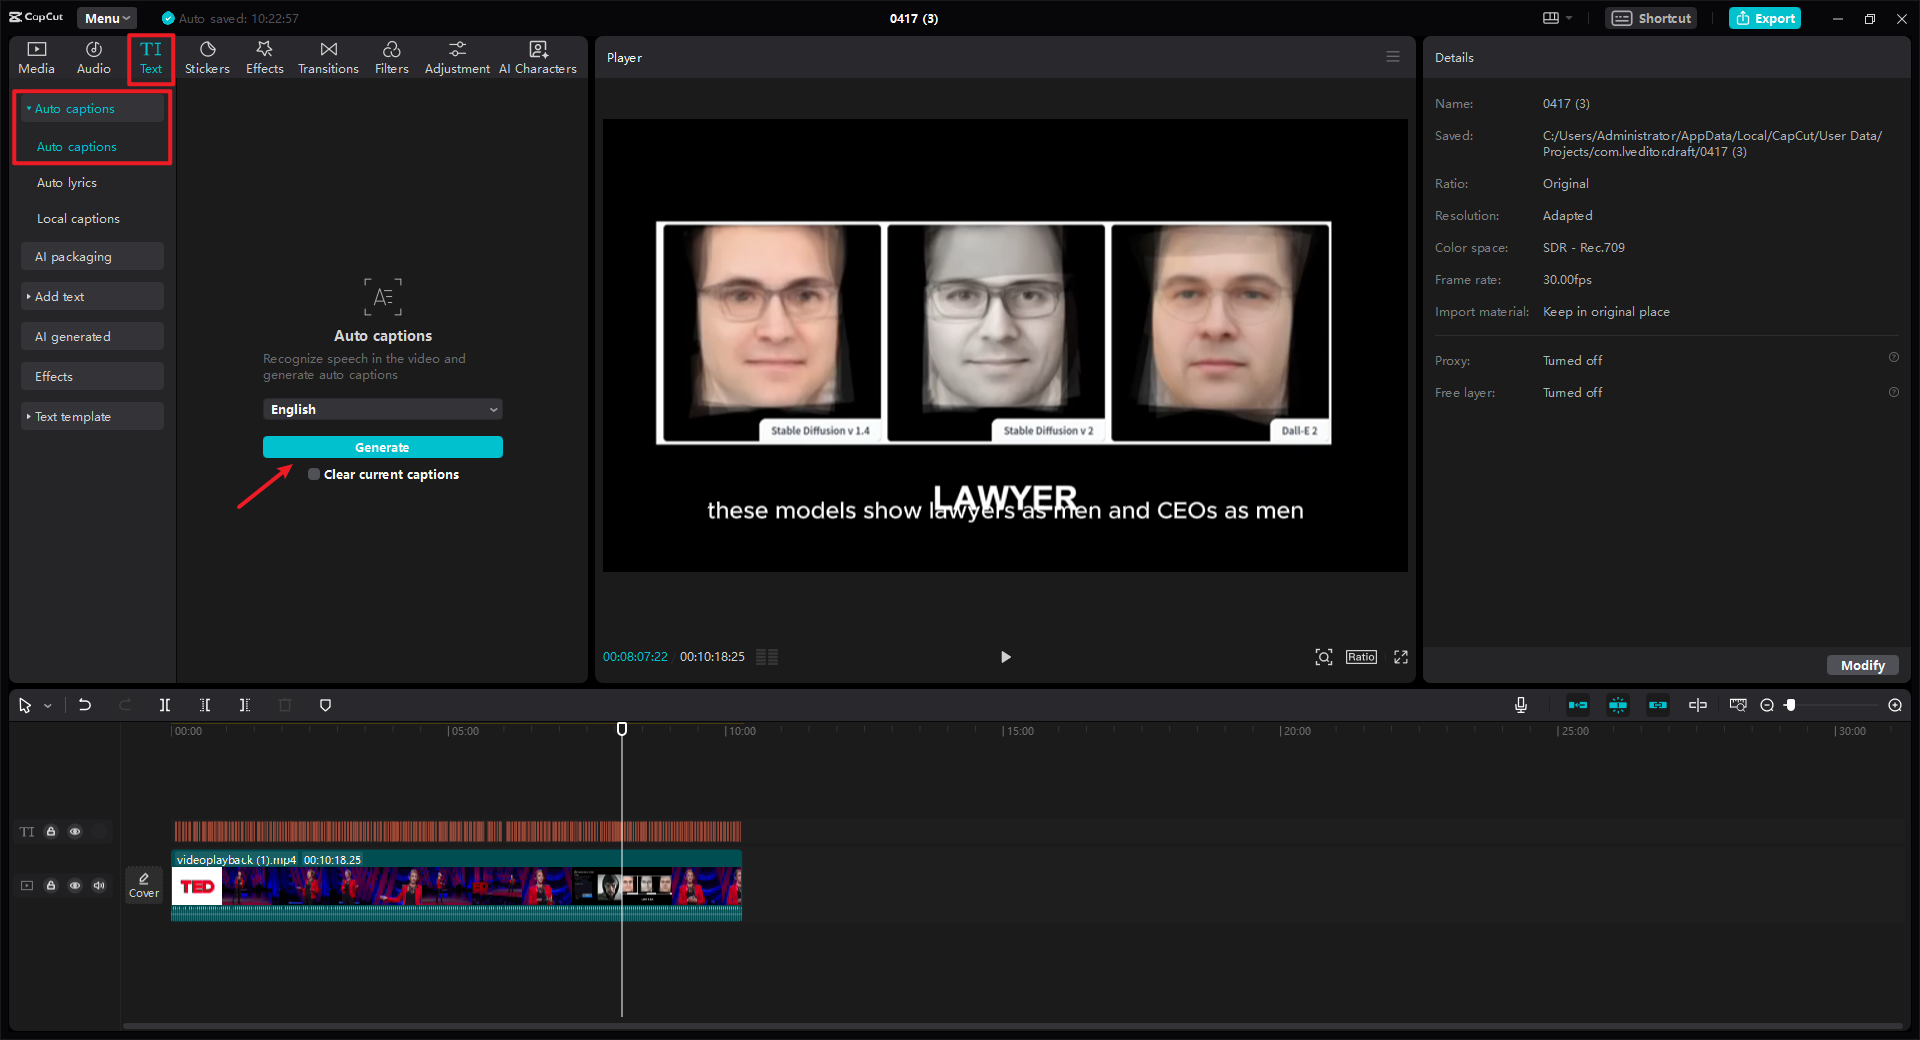
Task: Open the Menu in title bar
Action: [107, 18]
